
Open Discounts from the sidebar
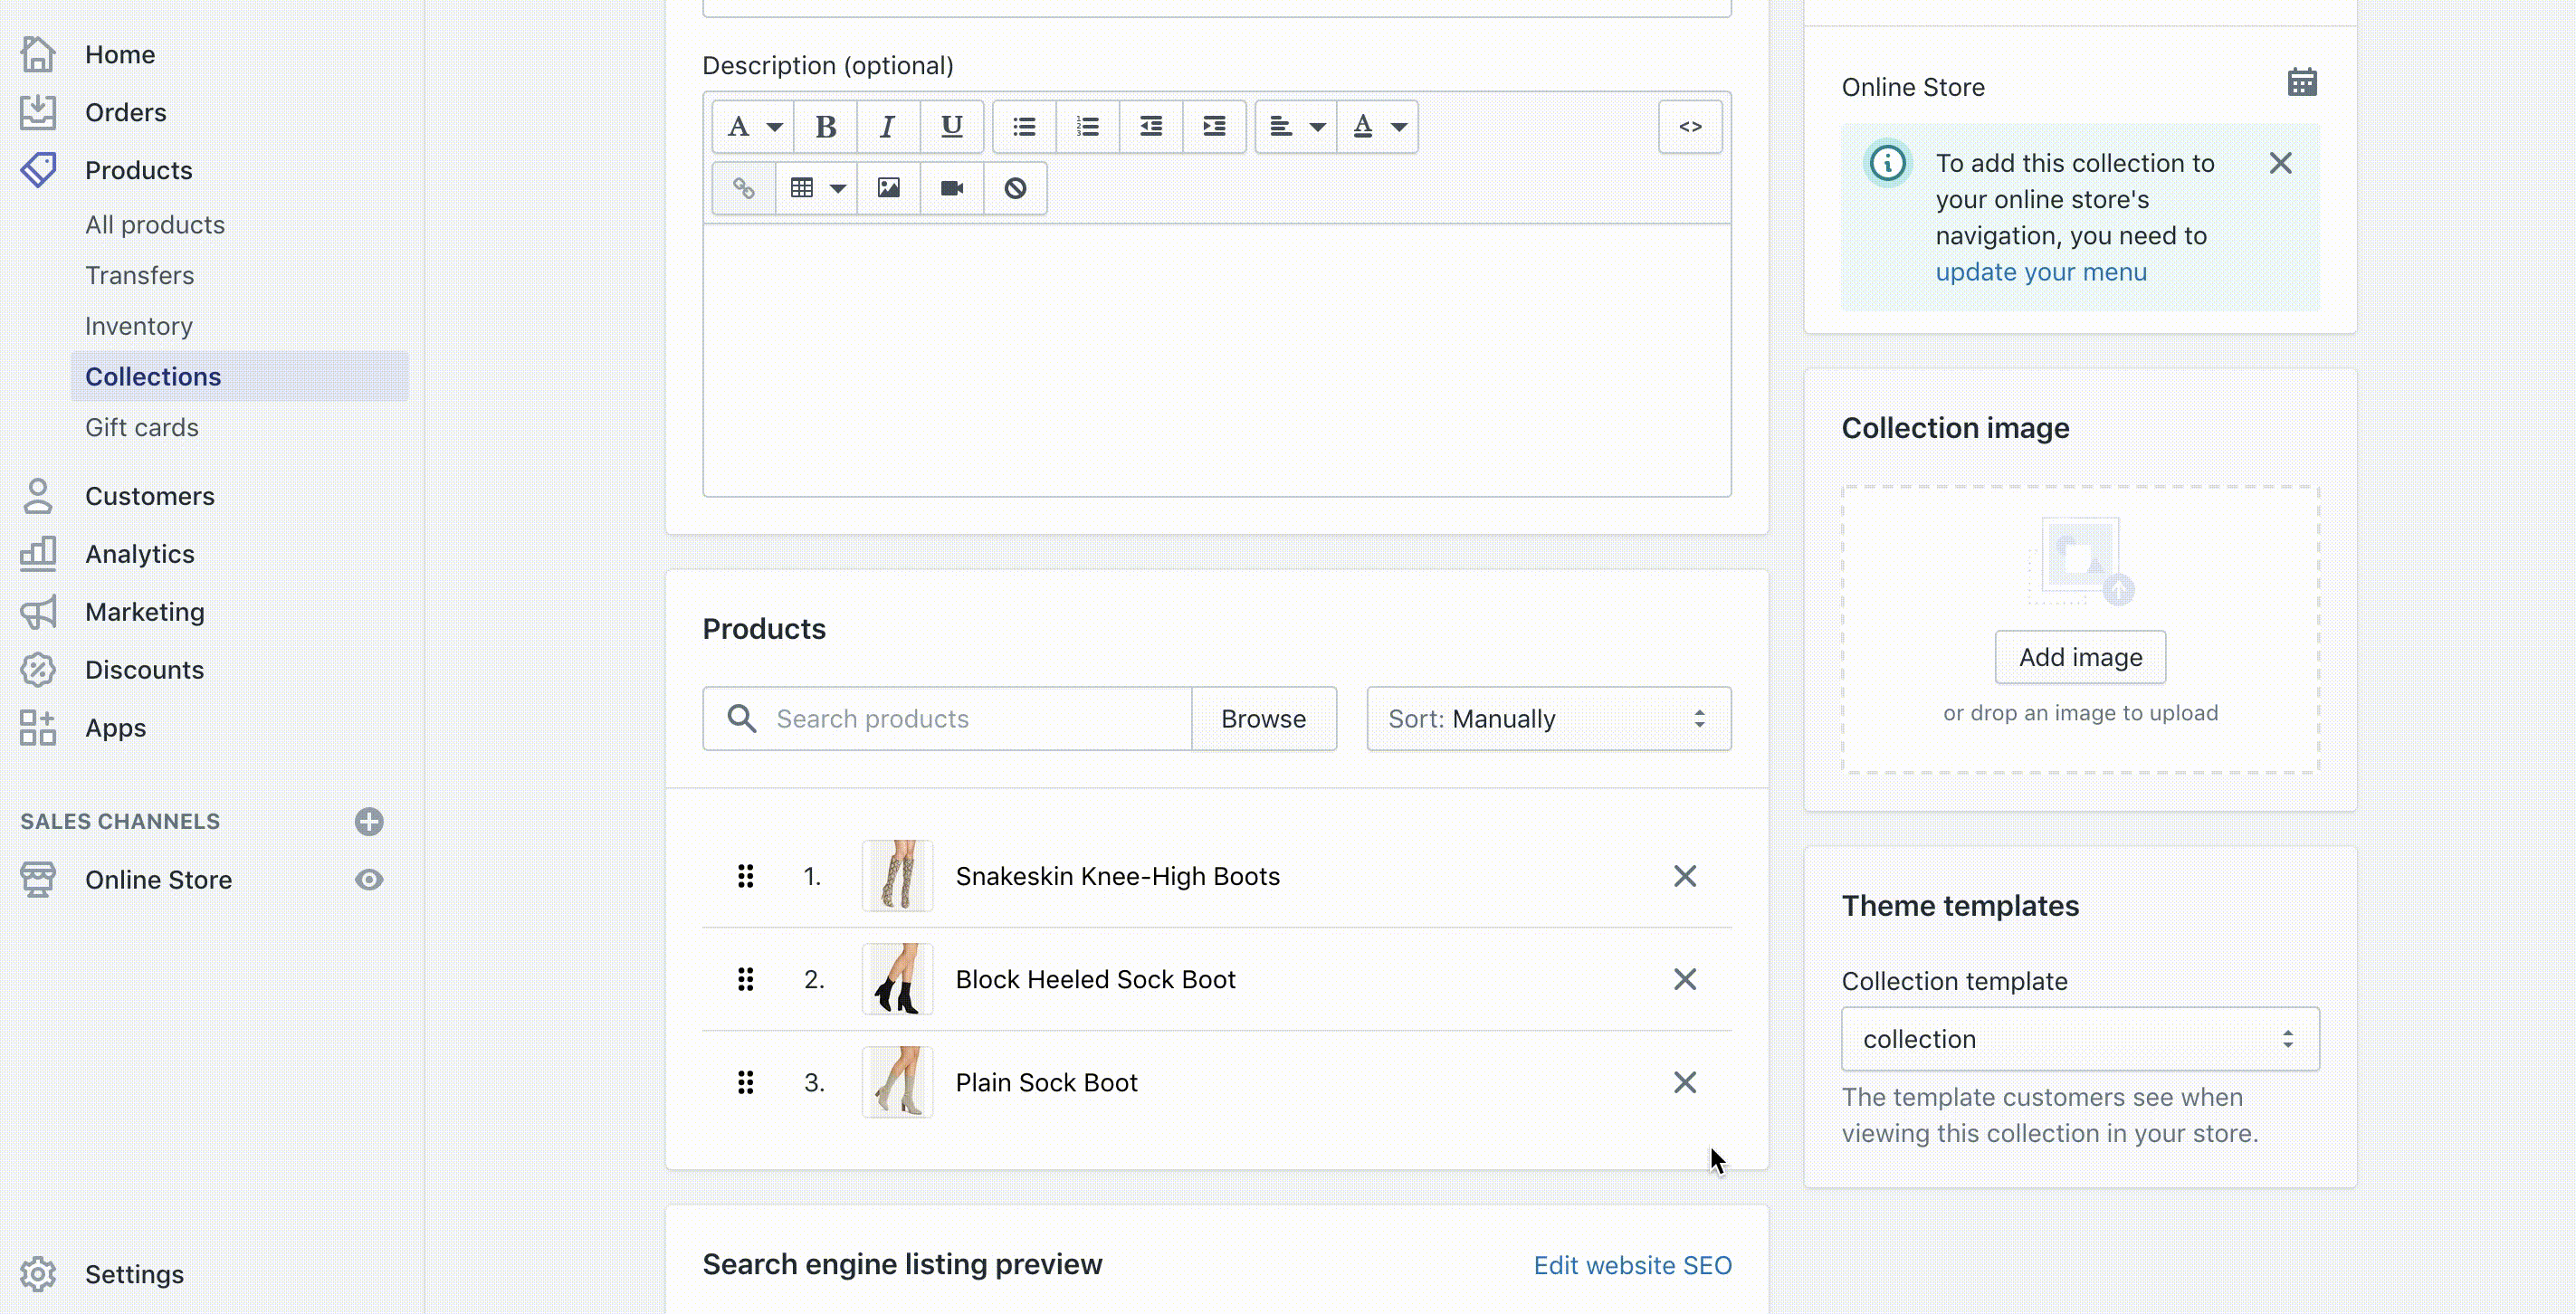[x=144, y=670]
